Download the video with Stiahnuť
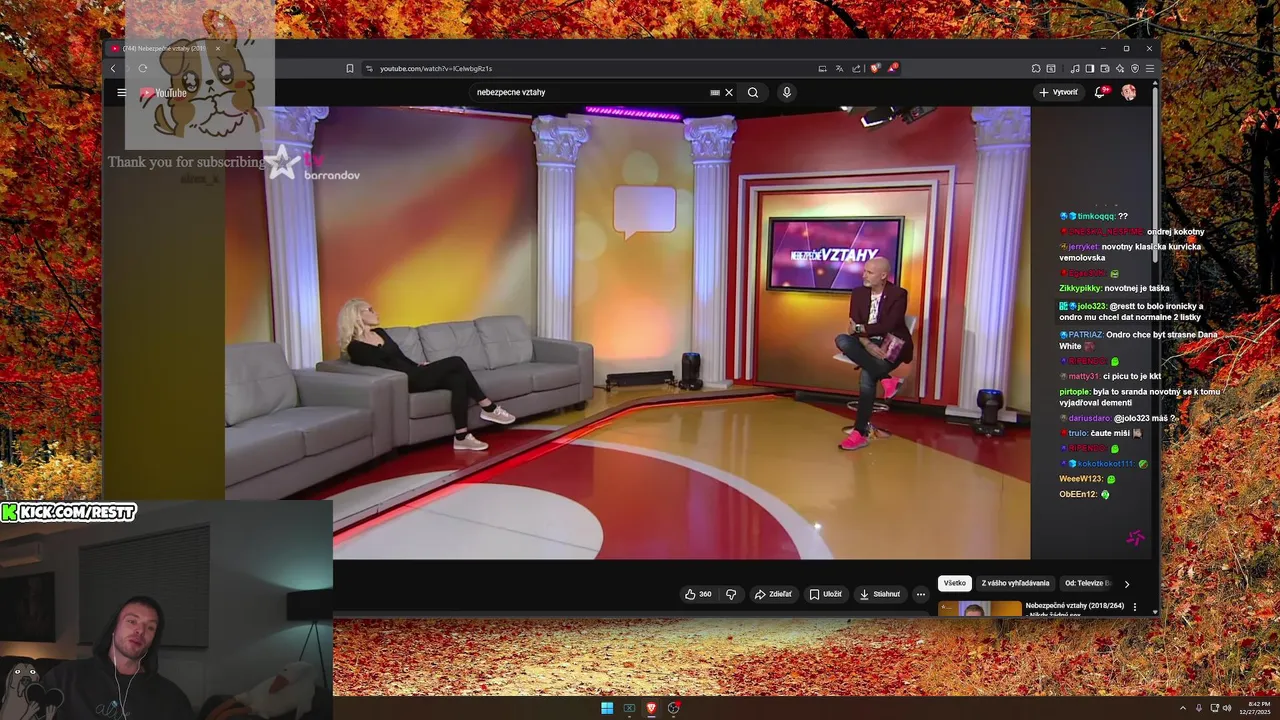The image size is (1280, 720). click(x=880, y=594)
